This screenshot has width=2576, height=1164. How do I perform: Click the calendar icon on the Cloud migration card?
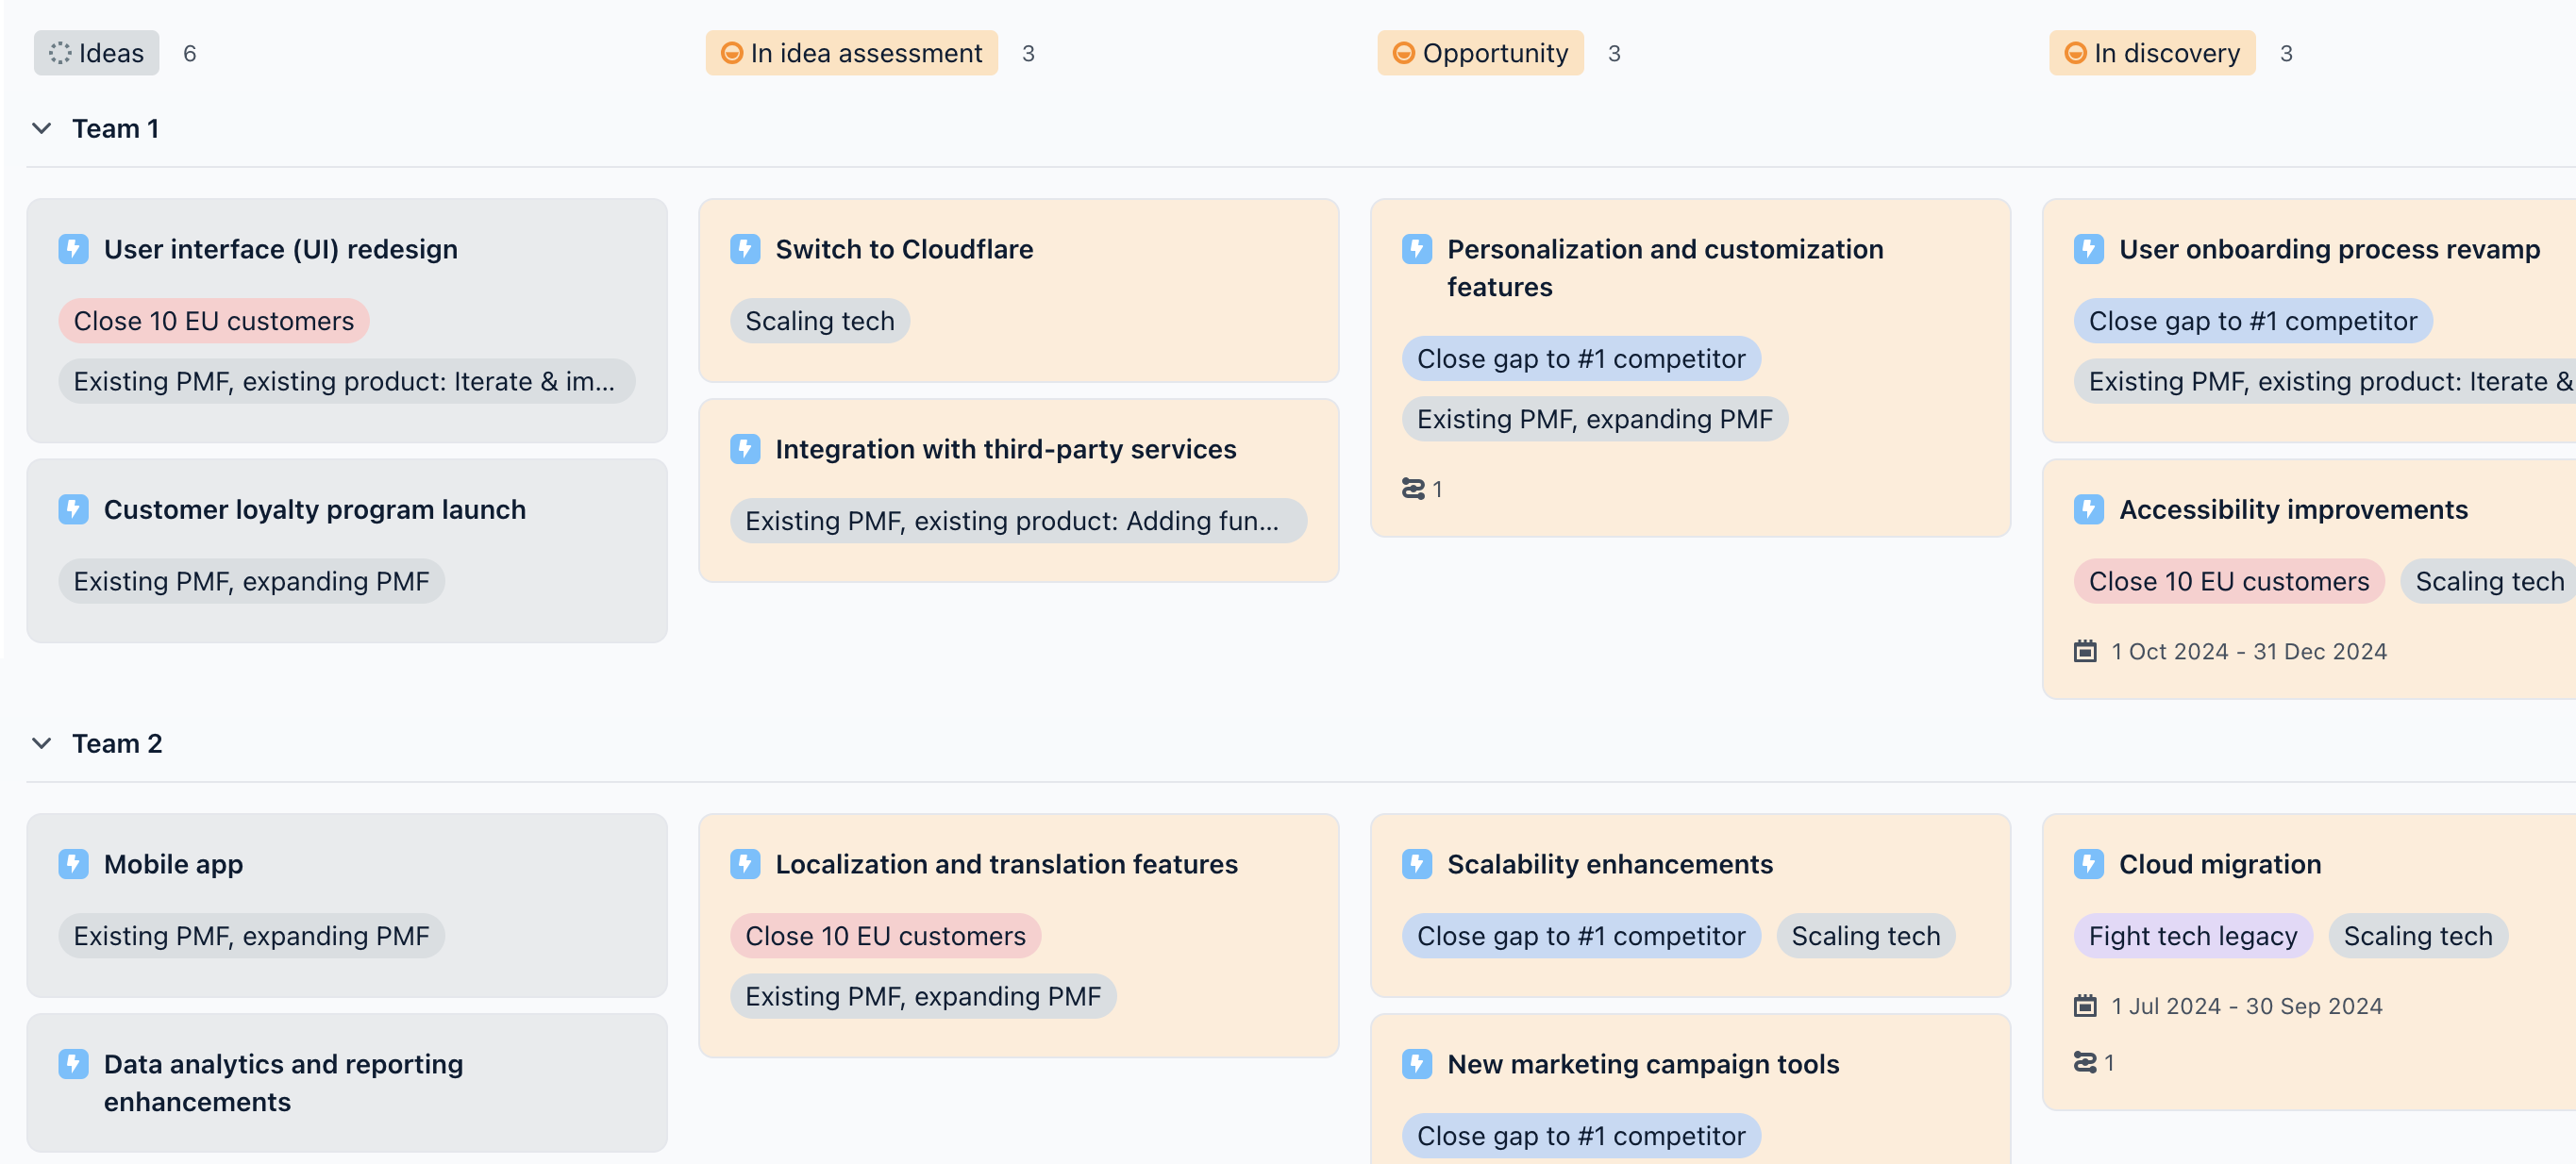tap(2086, 1005)
